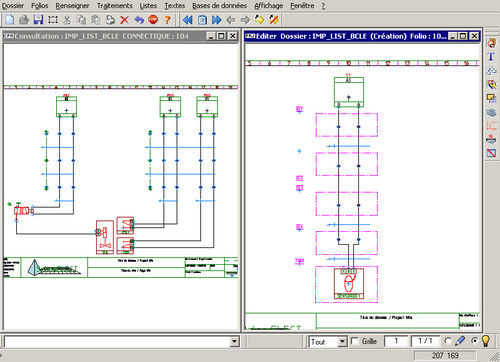Open the Bases de données menu
The height and width of the screenshot is (362, 500).
tap(219, 6)
